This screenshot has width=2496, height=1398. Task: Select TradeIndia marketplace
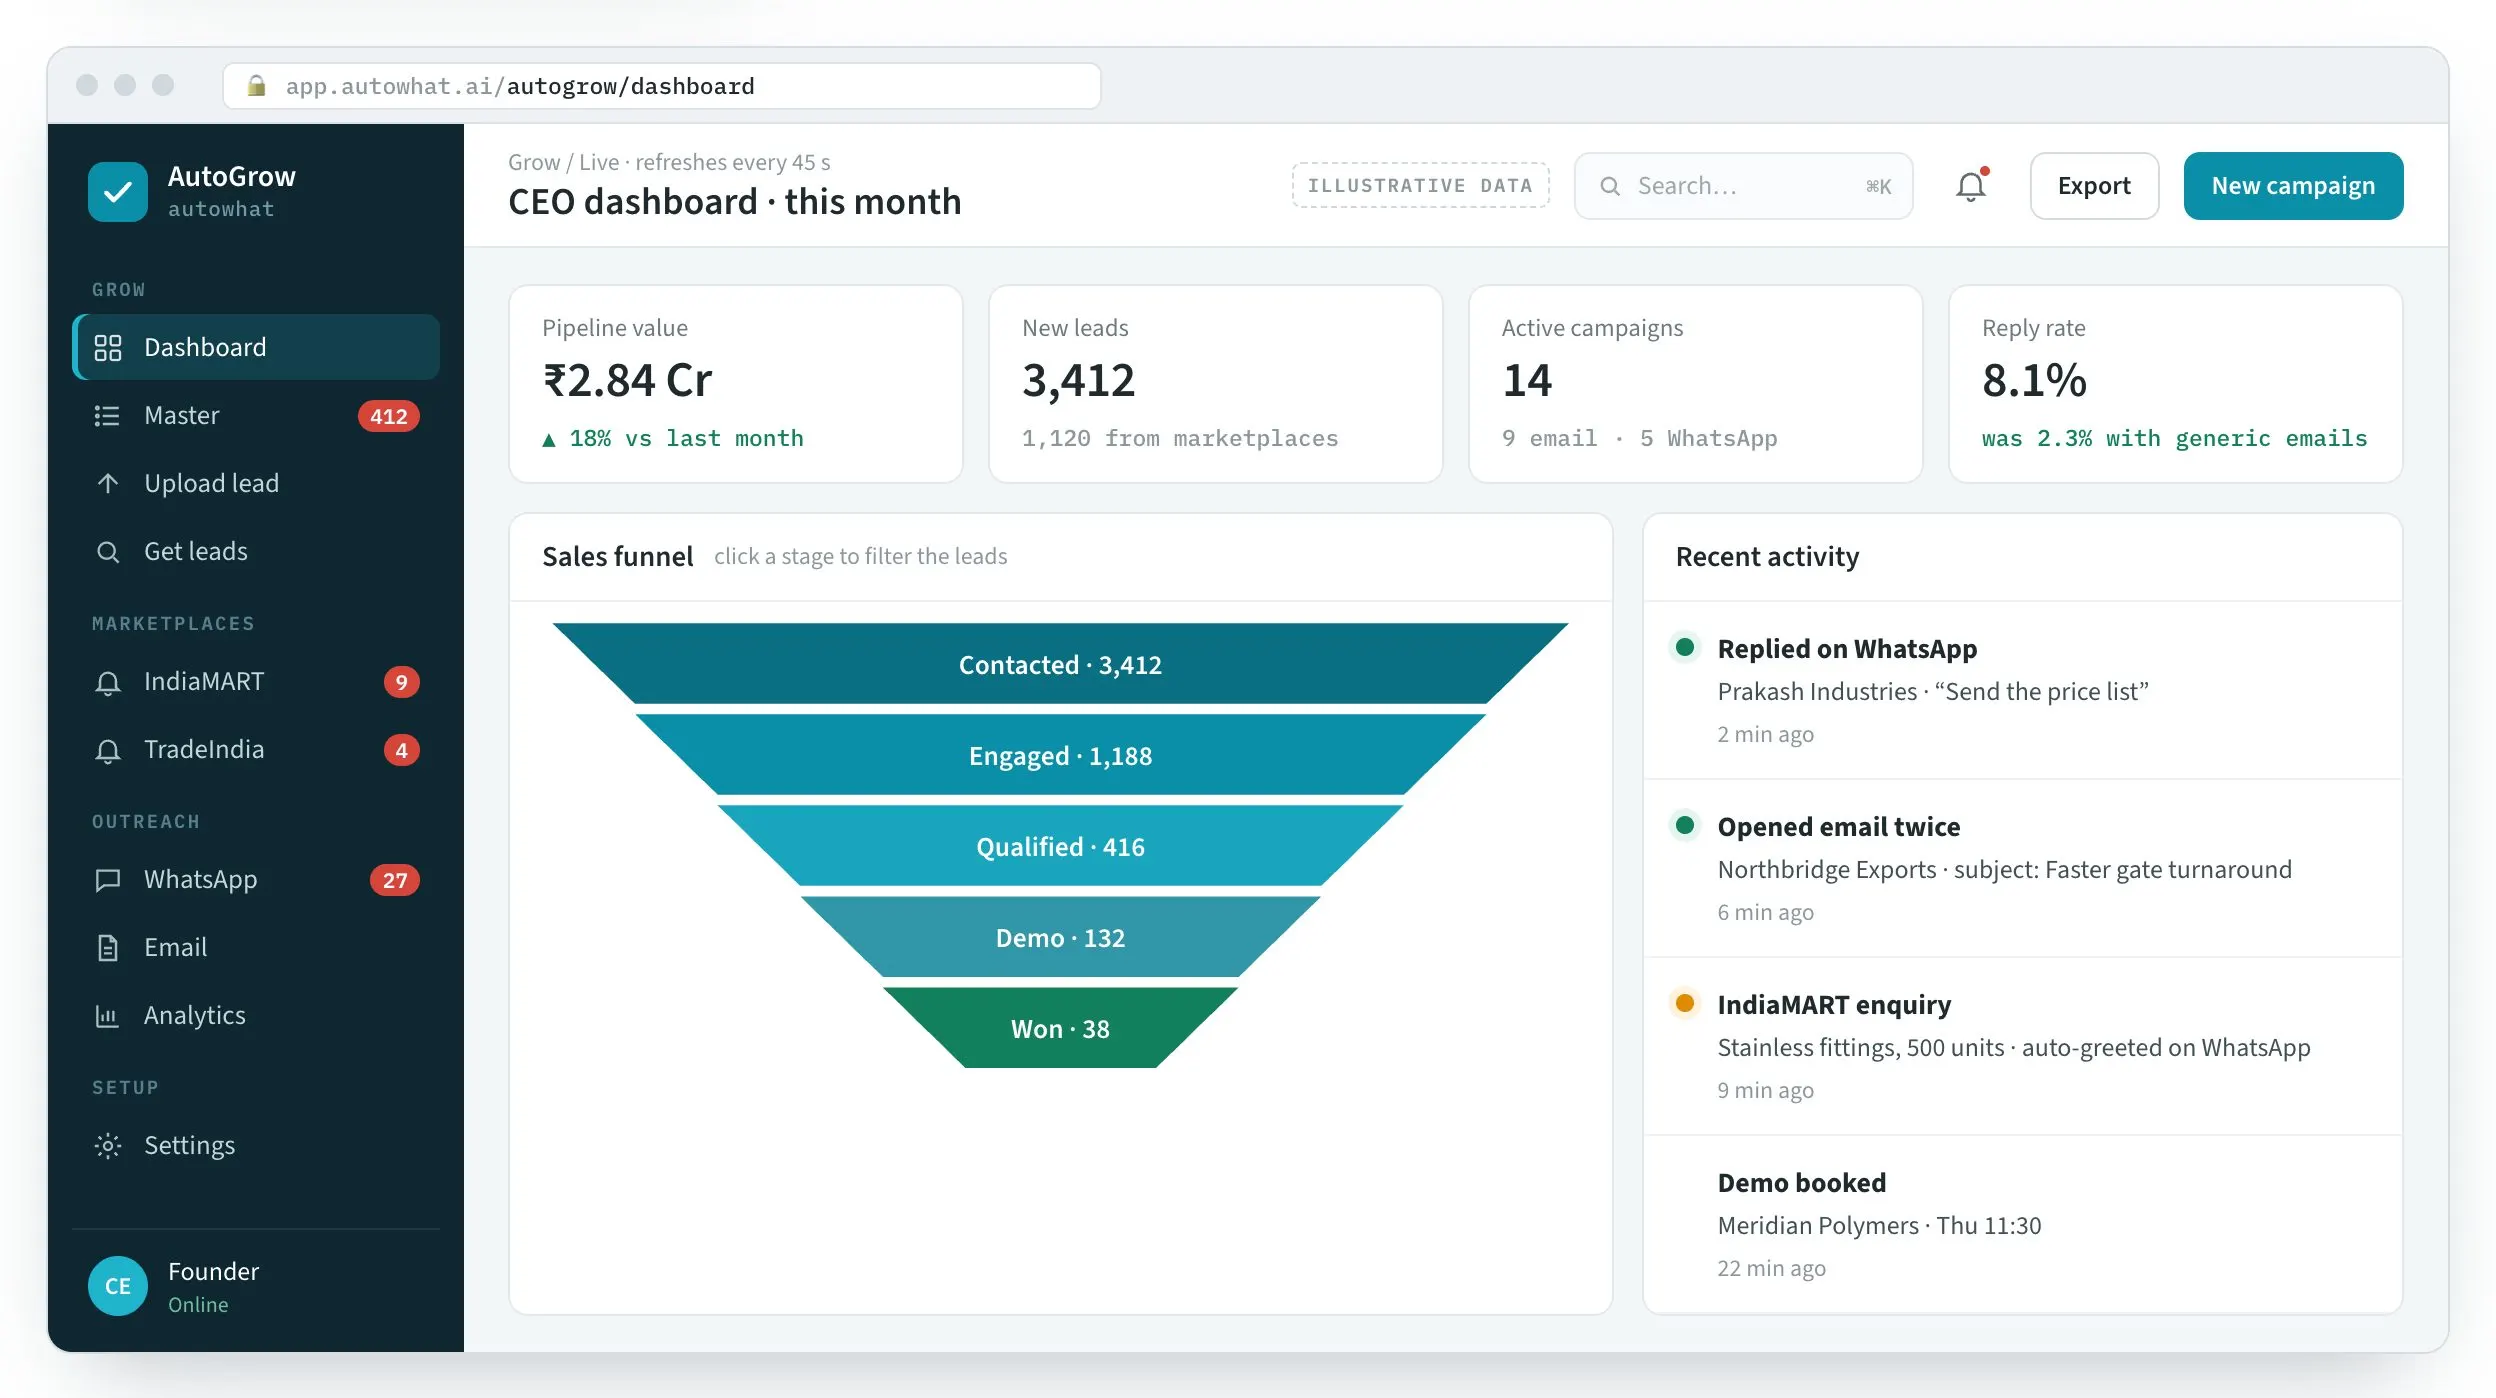coord(256,750)
